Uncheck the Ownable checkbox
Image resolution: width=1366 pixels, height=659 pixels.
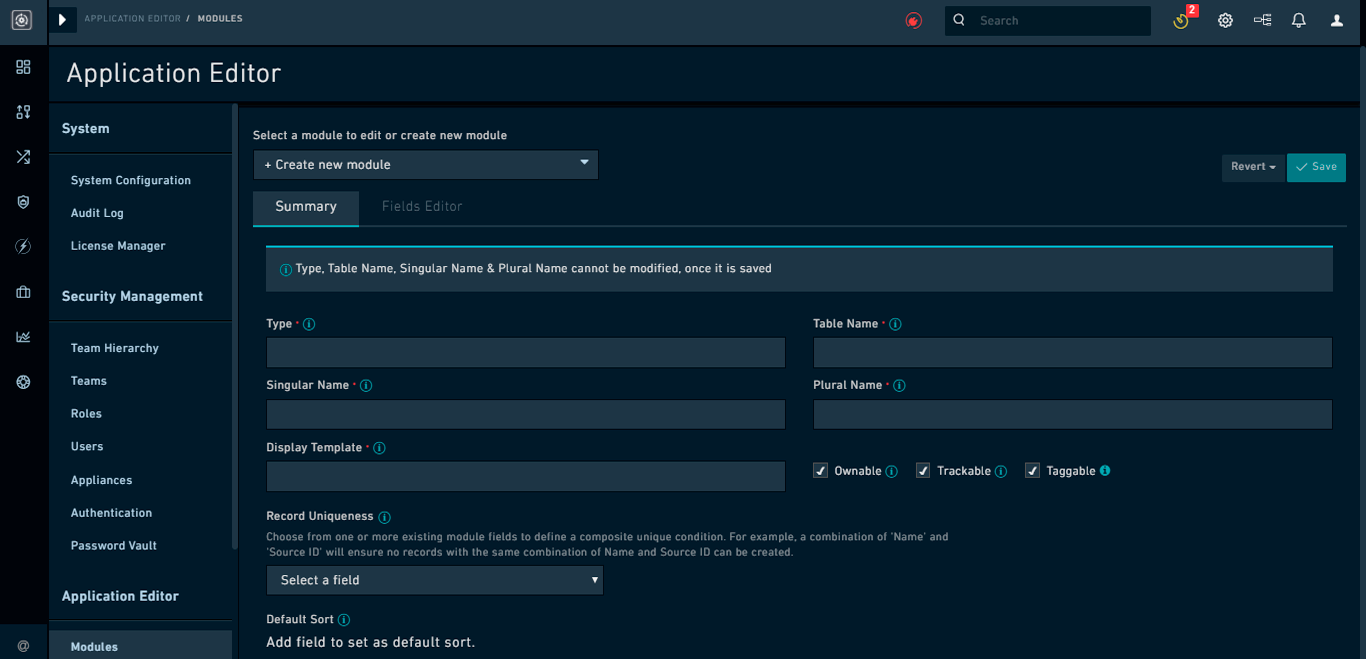[820, 470]
